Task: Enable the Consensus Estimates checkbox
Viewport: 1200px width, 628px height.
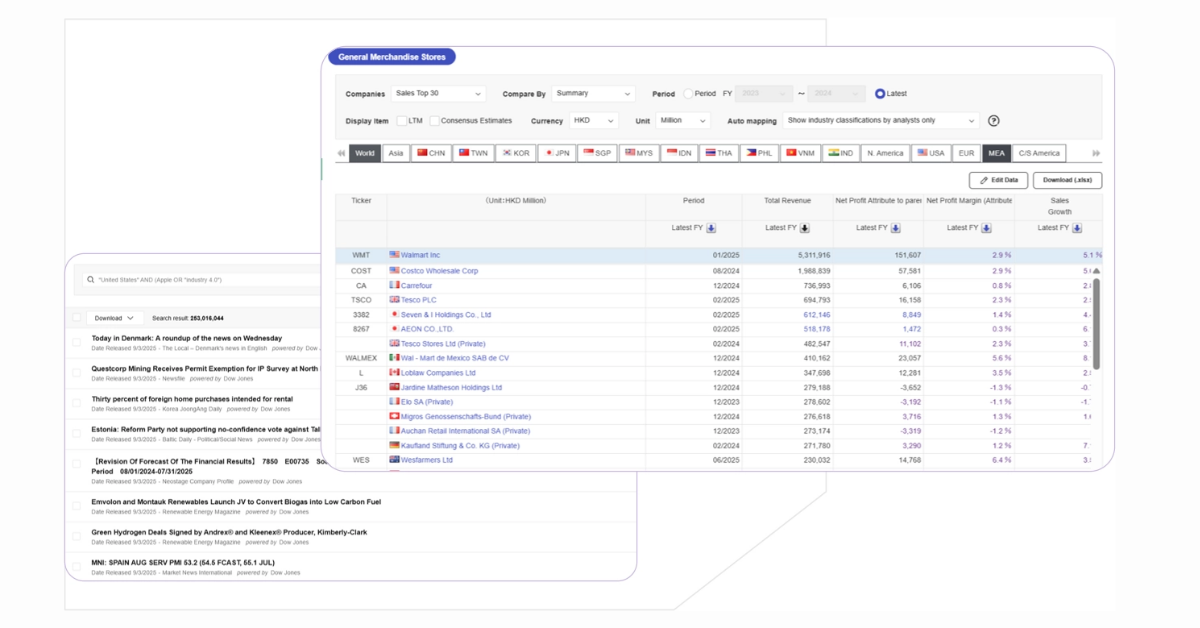Action: click(x=434, y=121)
